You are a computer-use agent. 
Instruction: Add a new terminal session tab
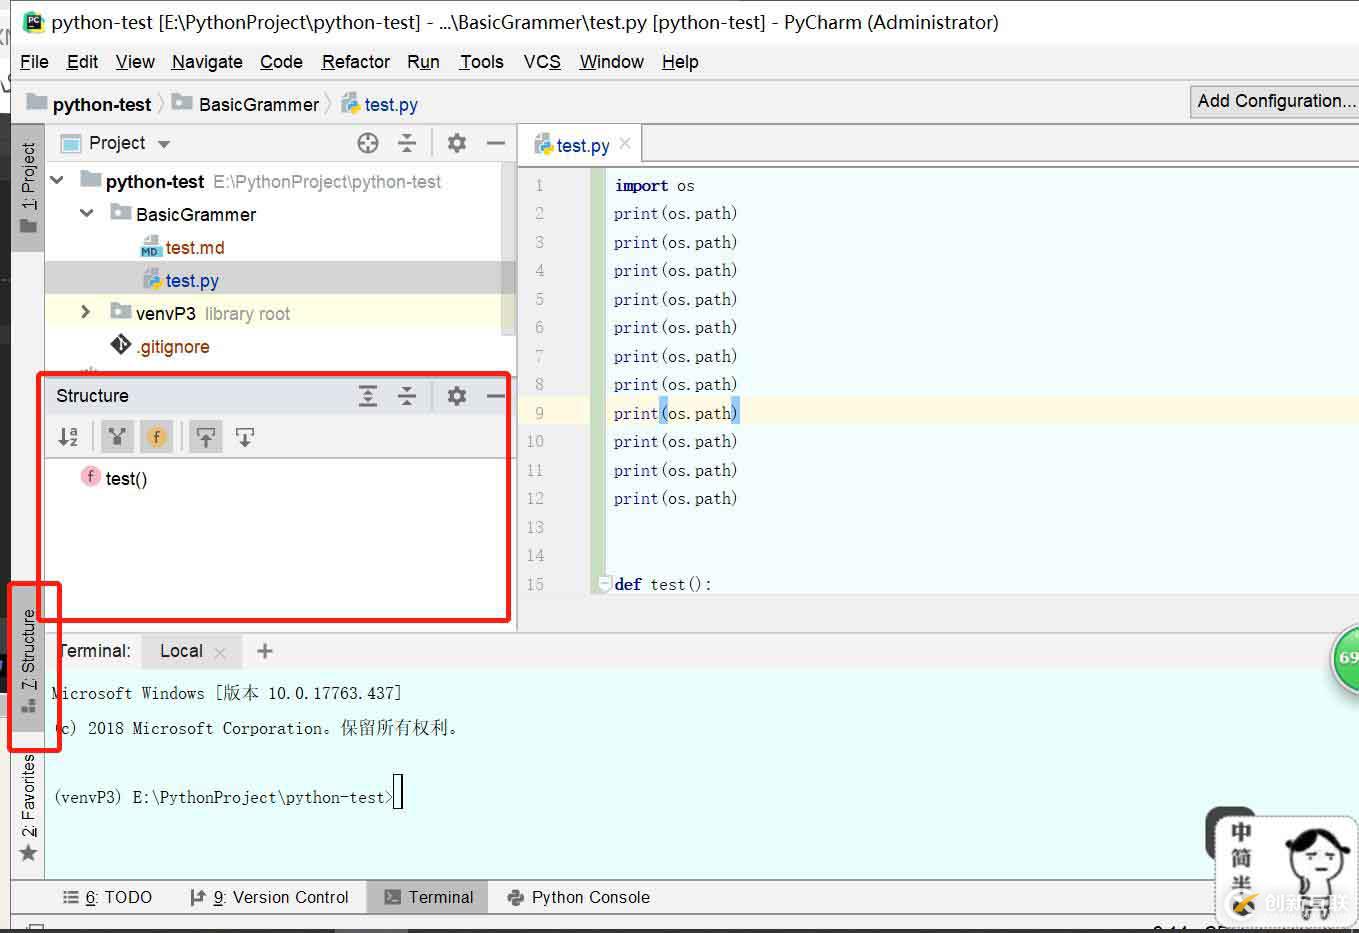click(265, 651)
